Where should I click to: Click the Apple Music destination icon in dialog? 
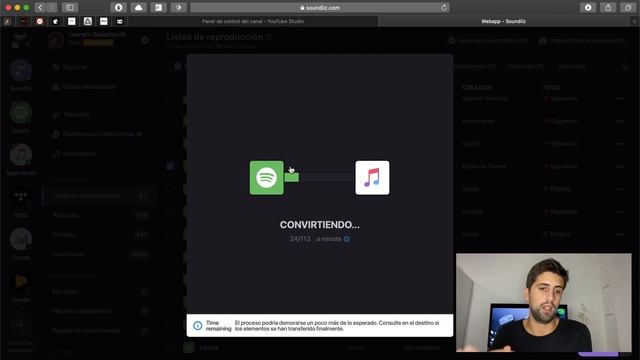(372, 178)
